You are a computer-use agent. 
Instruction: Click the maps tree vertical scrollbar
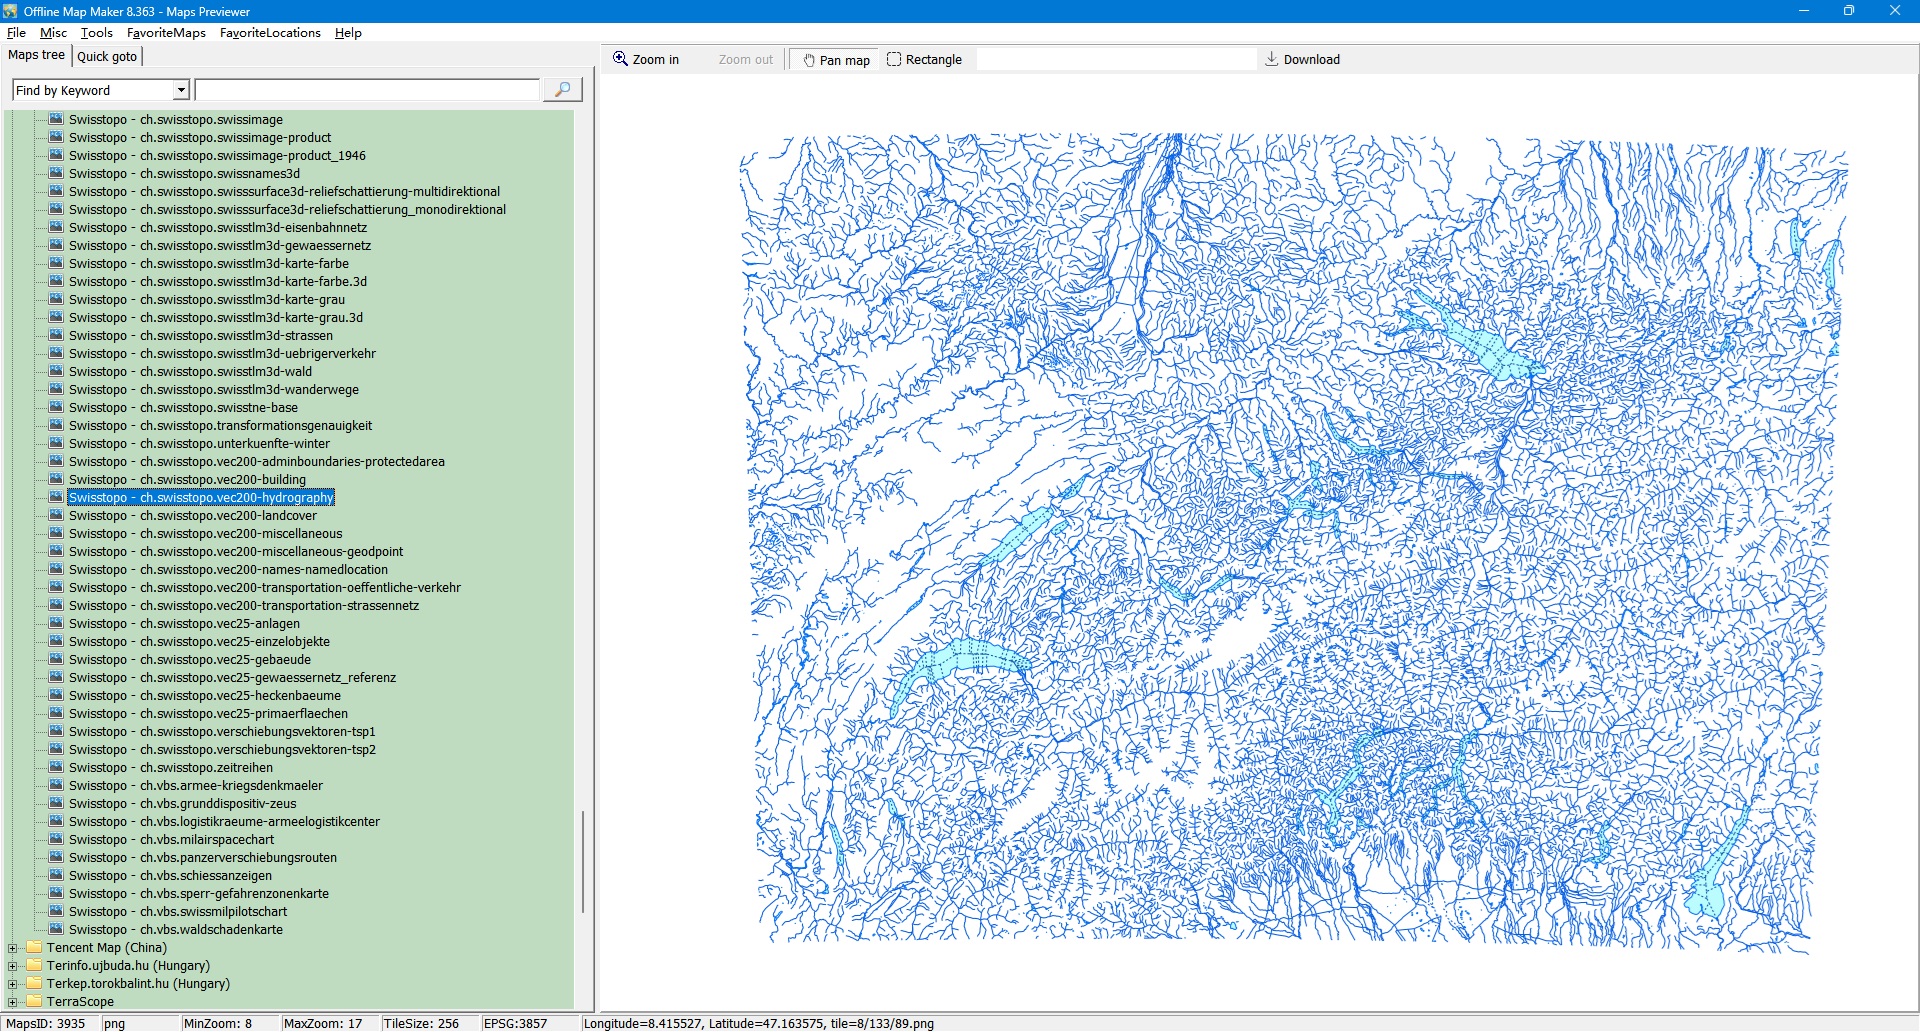coord(582,860)
